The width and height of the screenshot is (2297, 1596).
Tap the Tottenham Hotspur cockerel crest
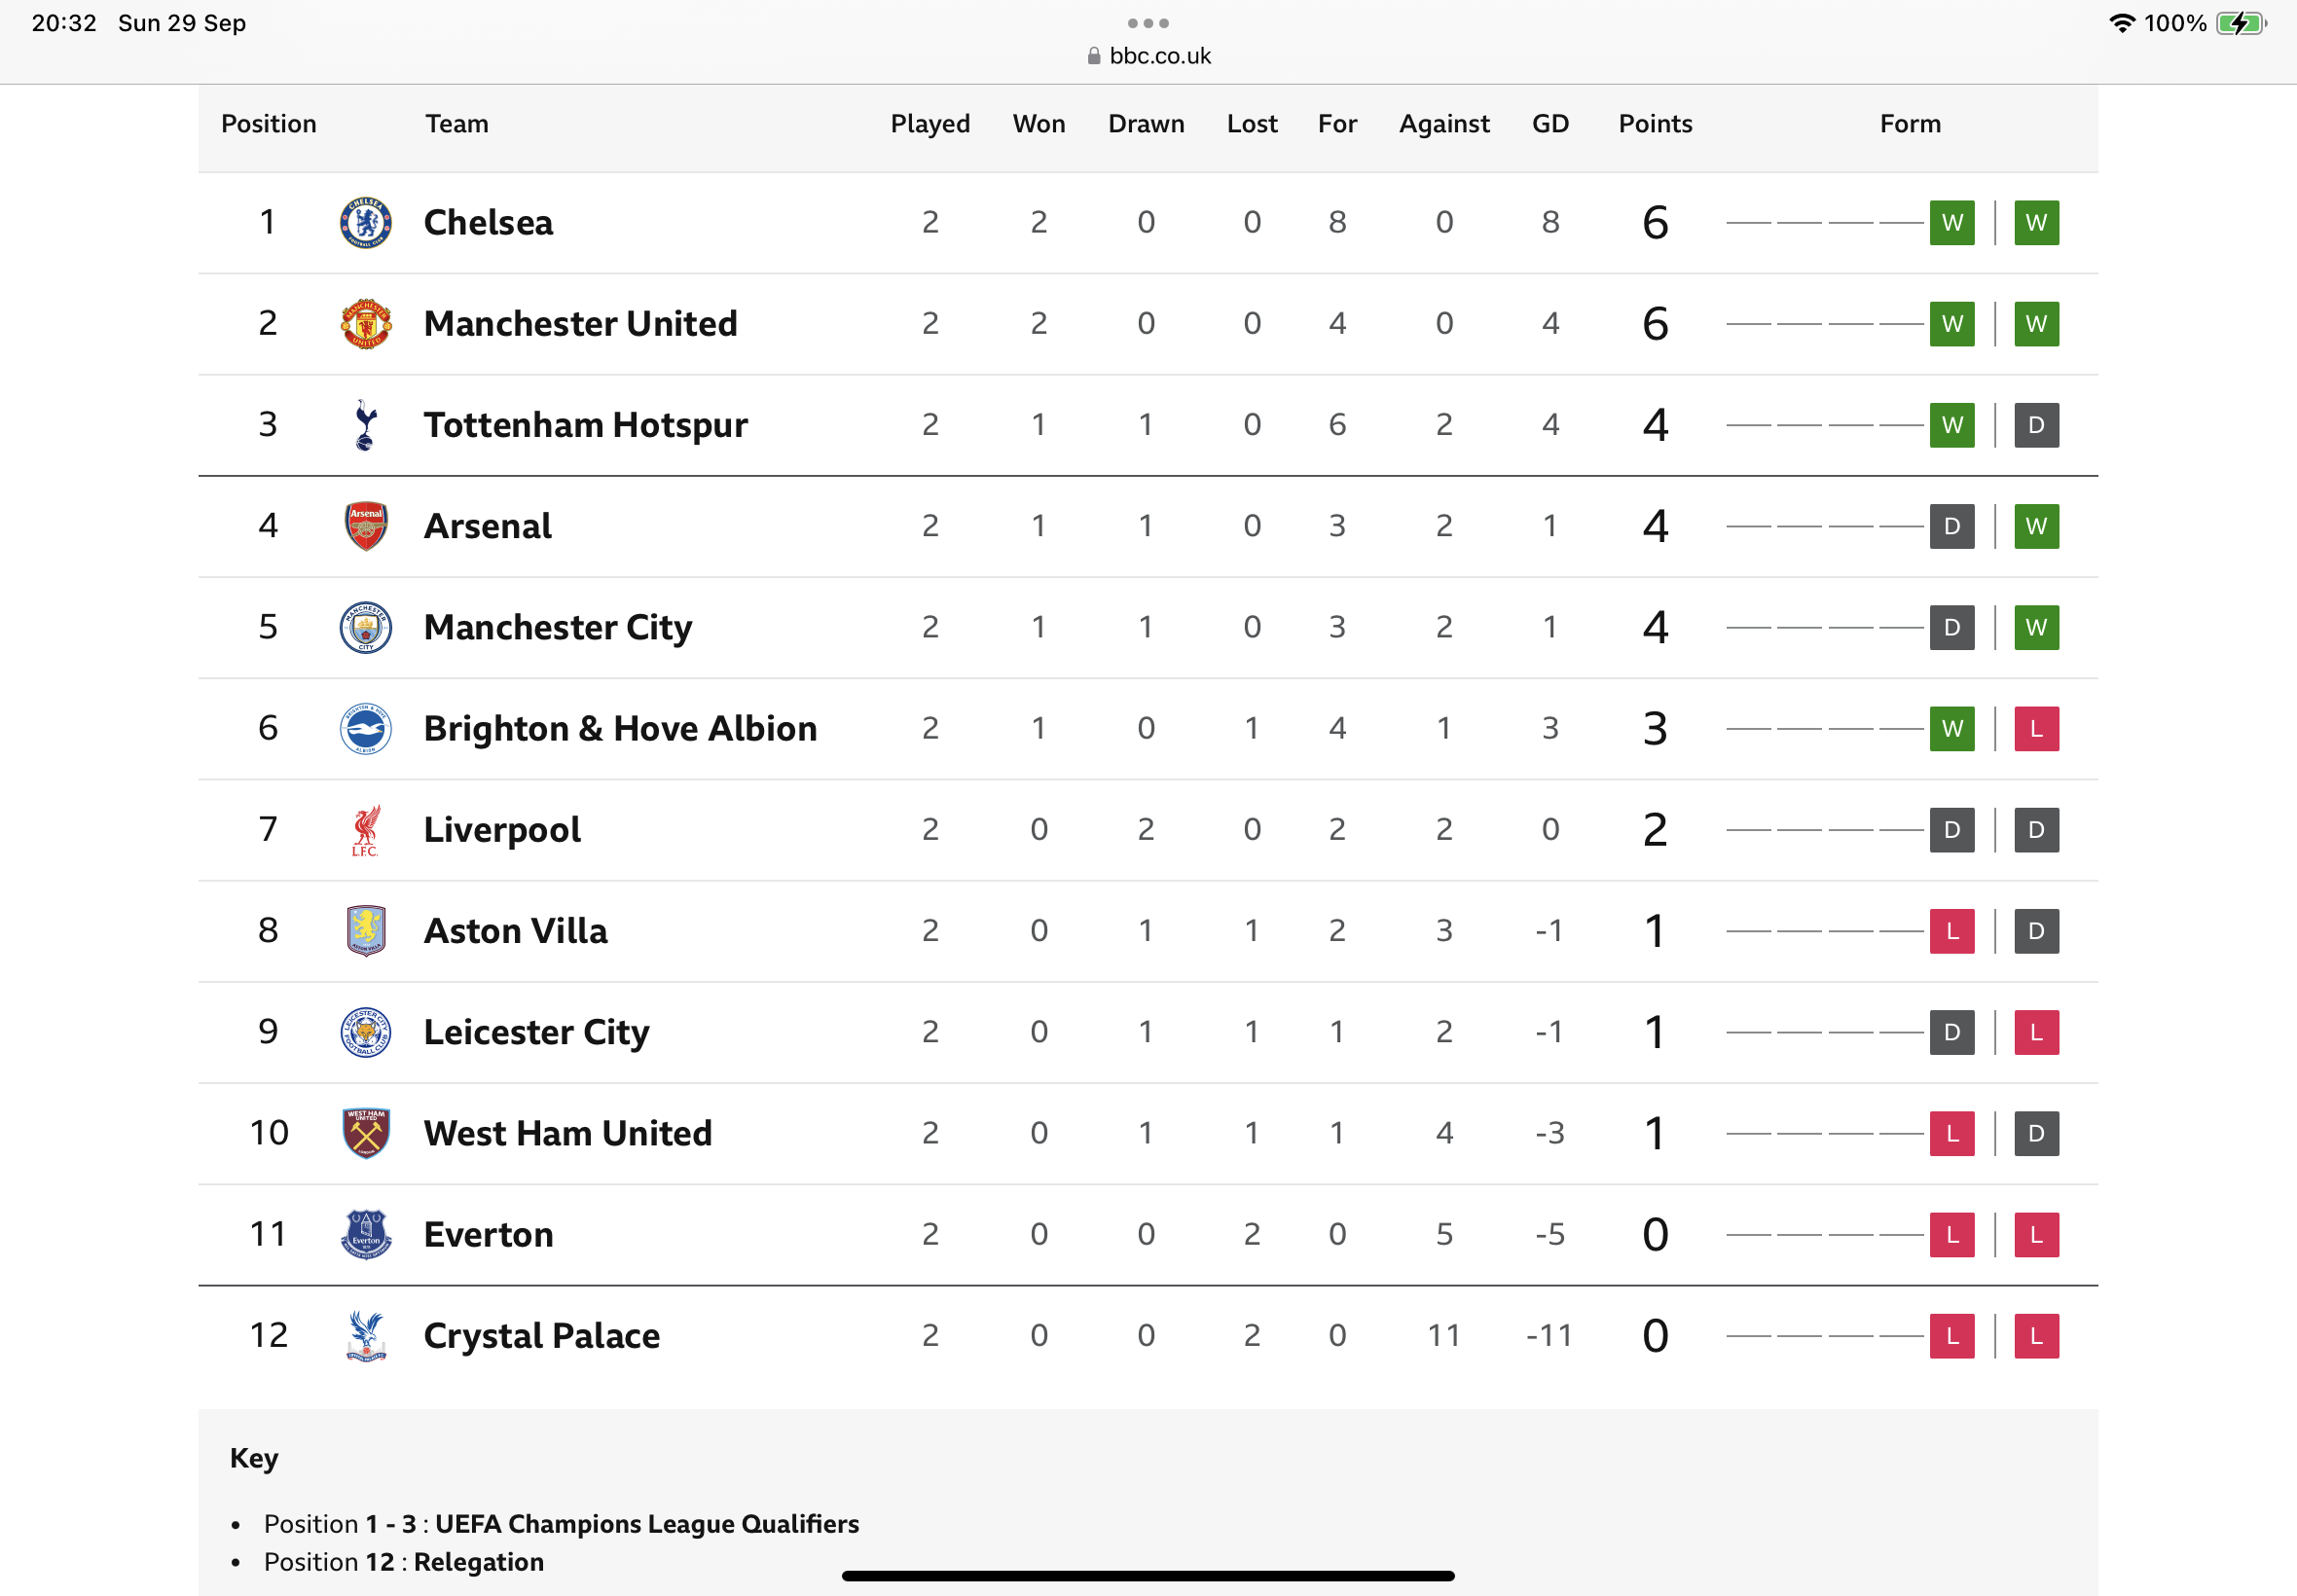click(366, 424)
